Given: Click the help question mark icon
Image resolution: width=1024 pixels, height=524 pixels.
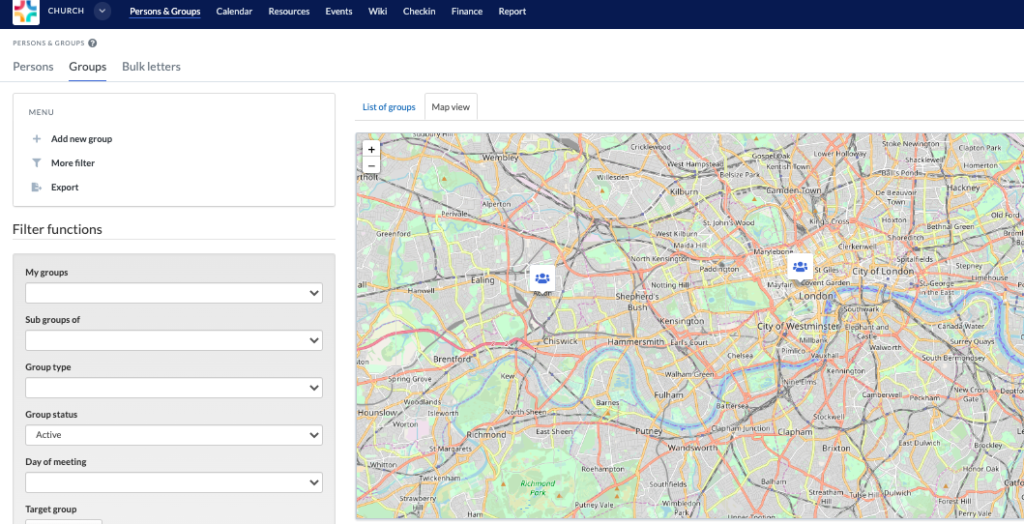Looking at the screenshot, I should 93,43.
